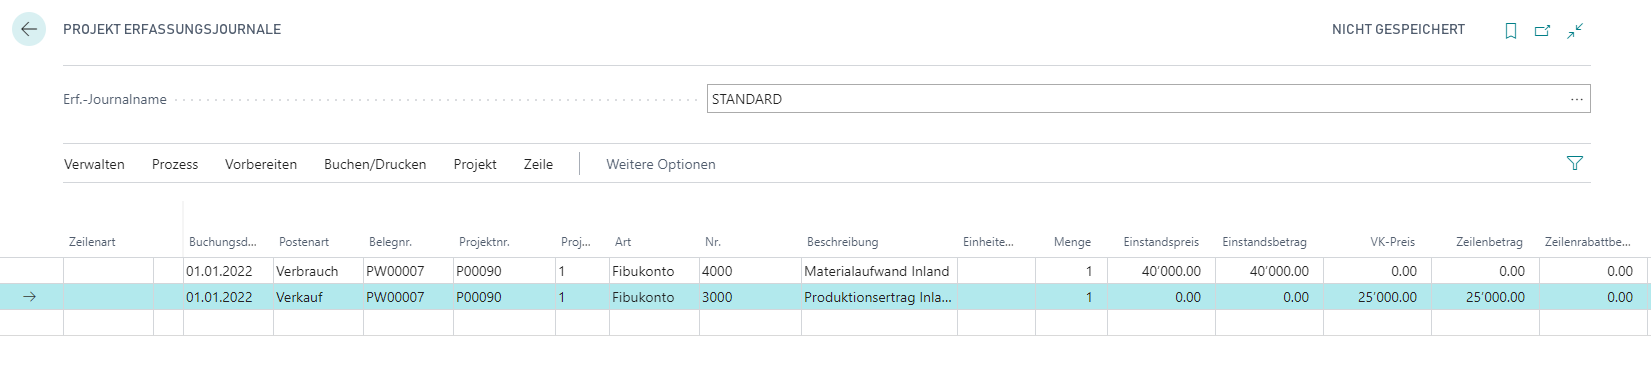Viewport: 1651px width, 371px height.
Task: Bookmark this page with the bookmark icon
Action: (x=1511, y=31)
